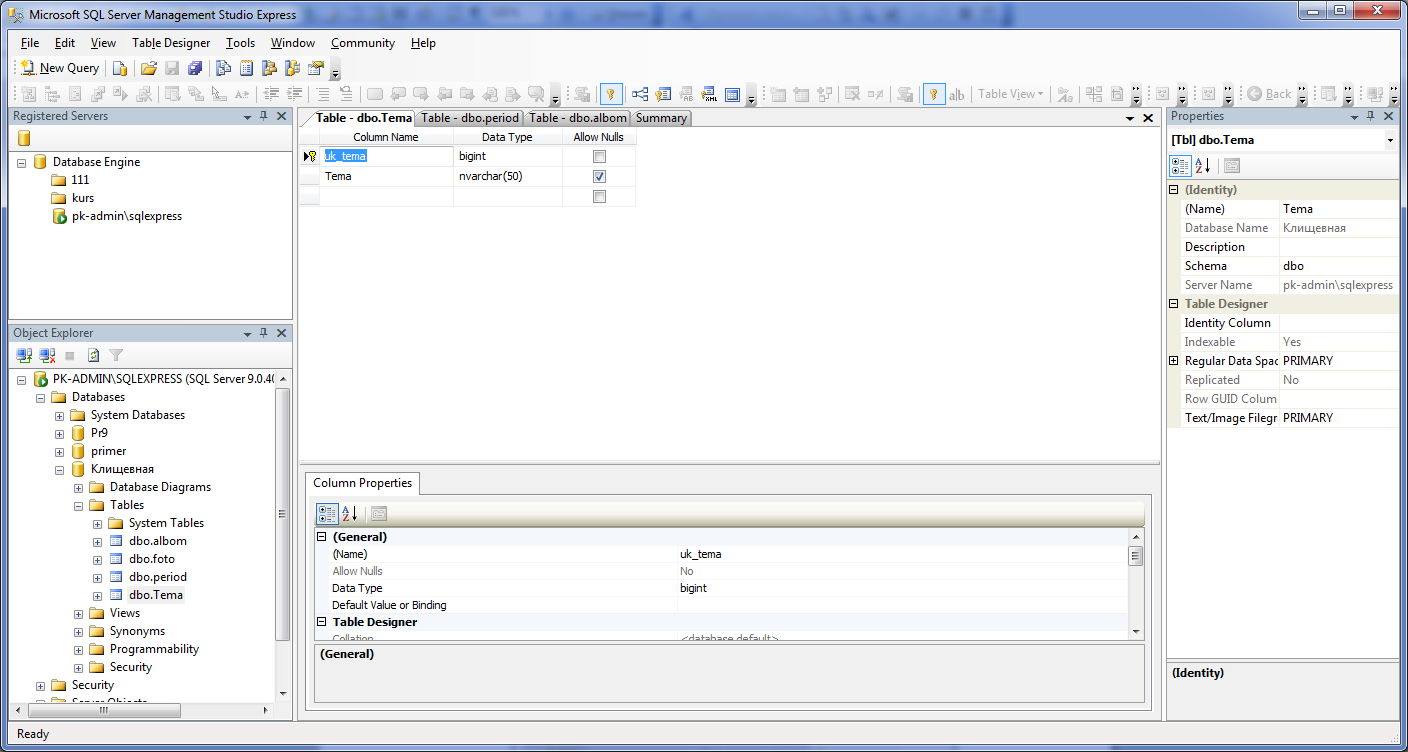Select the kurs registered server folder

tap(83, 198)
